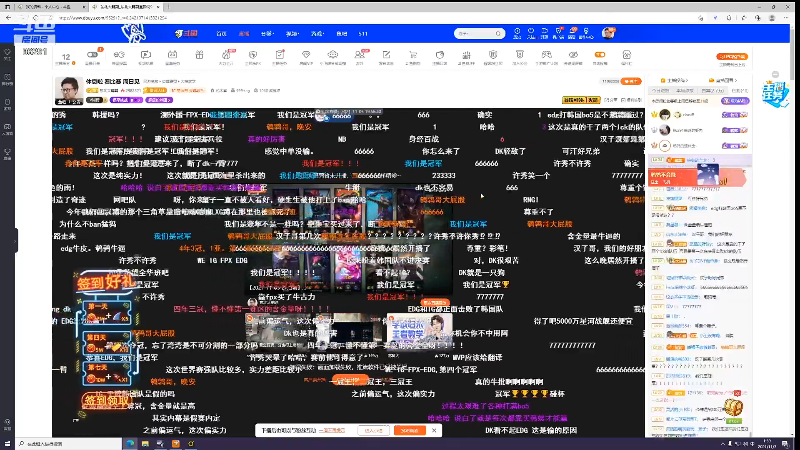Open the 首页 navigation item
This screenshot has height=450, width=800.
tap(221, 34)
